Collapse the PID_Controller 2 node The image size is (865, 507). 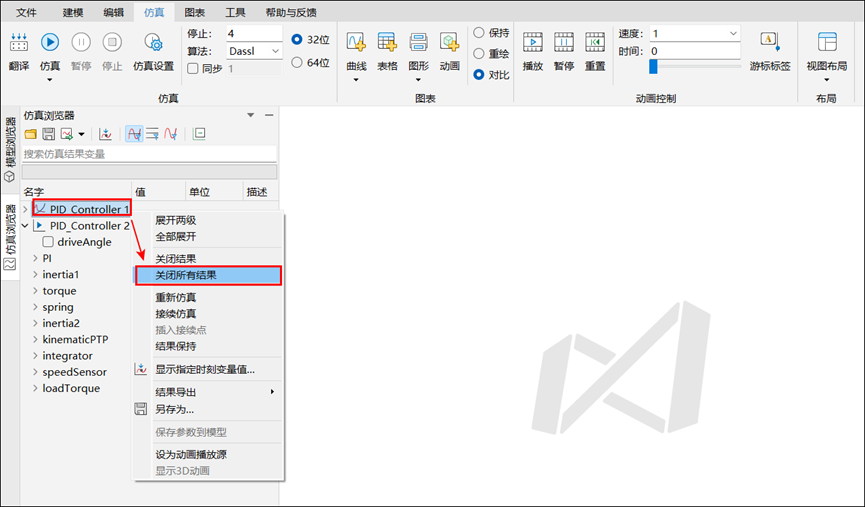tap(25, 226)
